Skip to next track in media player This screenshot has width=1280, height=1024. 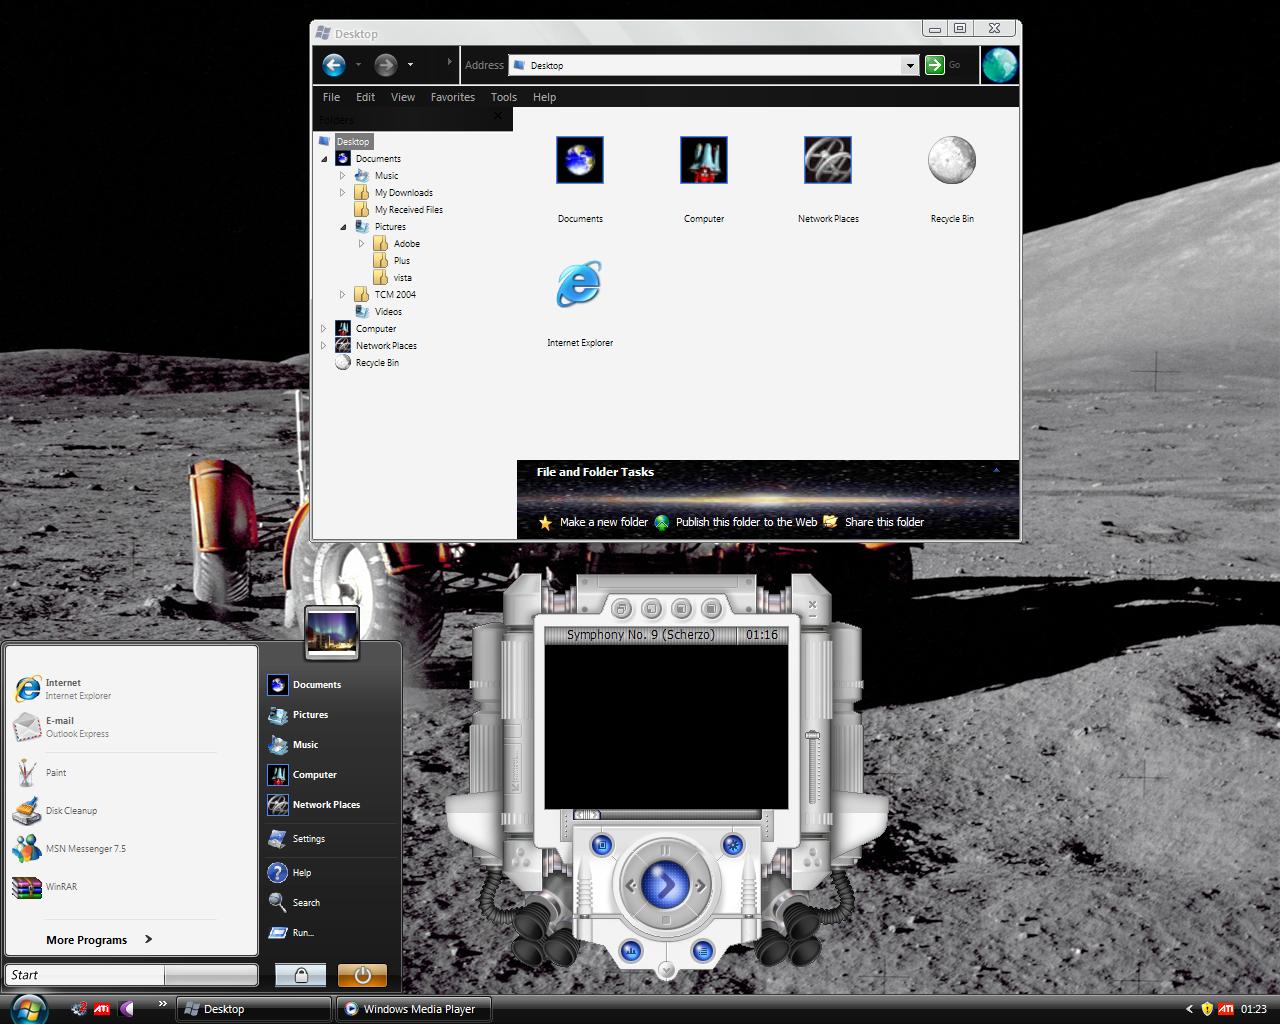[x=701, y=885]
